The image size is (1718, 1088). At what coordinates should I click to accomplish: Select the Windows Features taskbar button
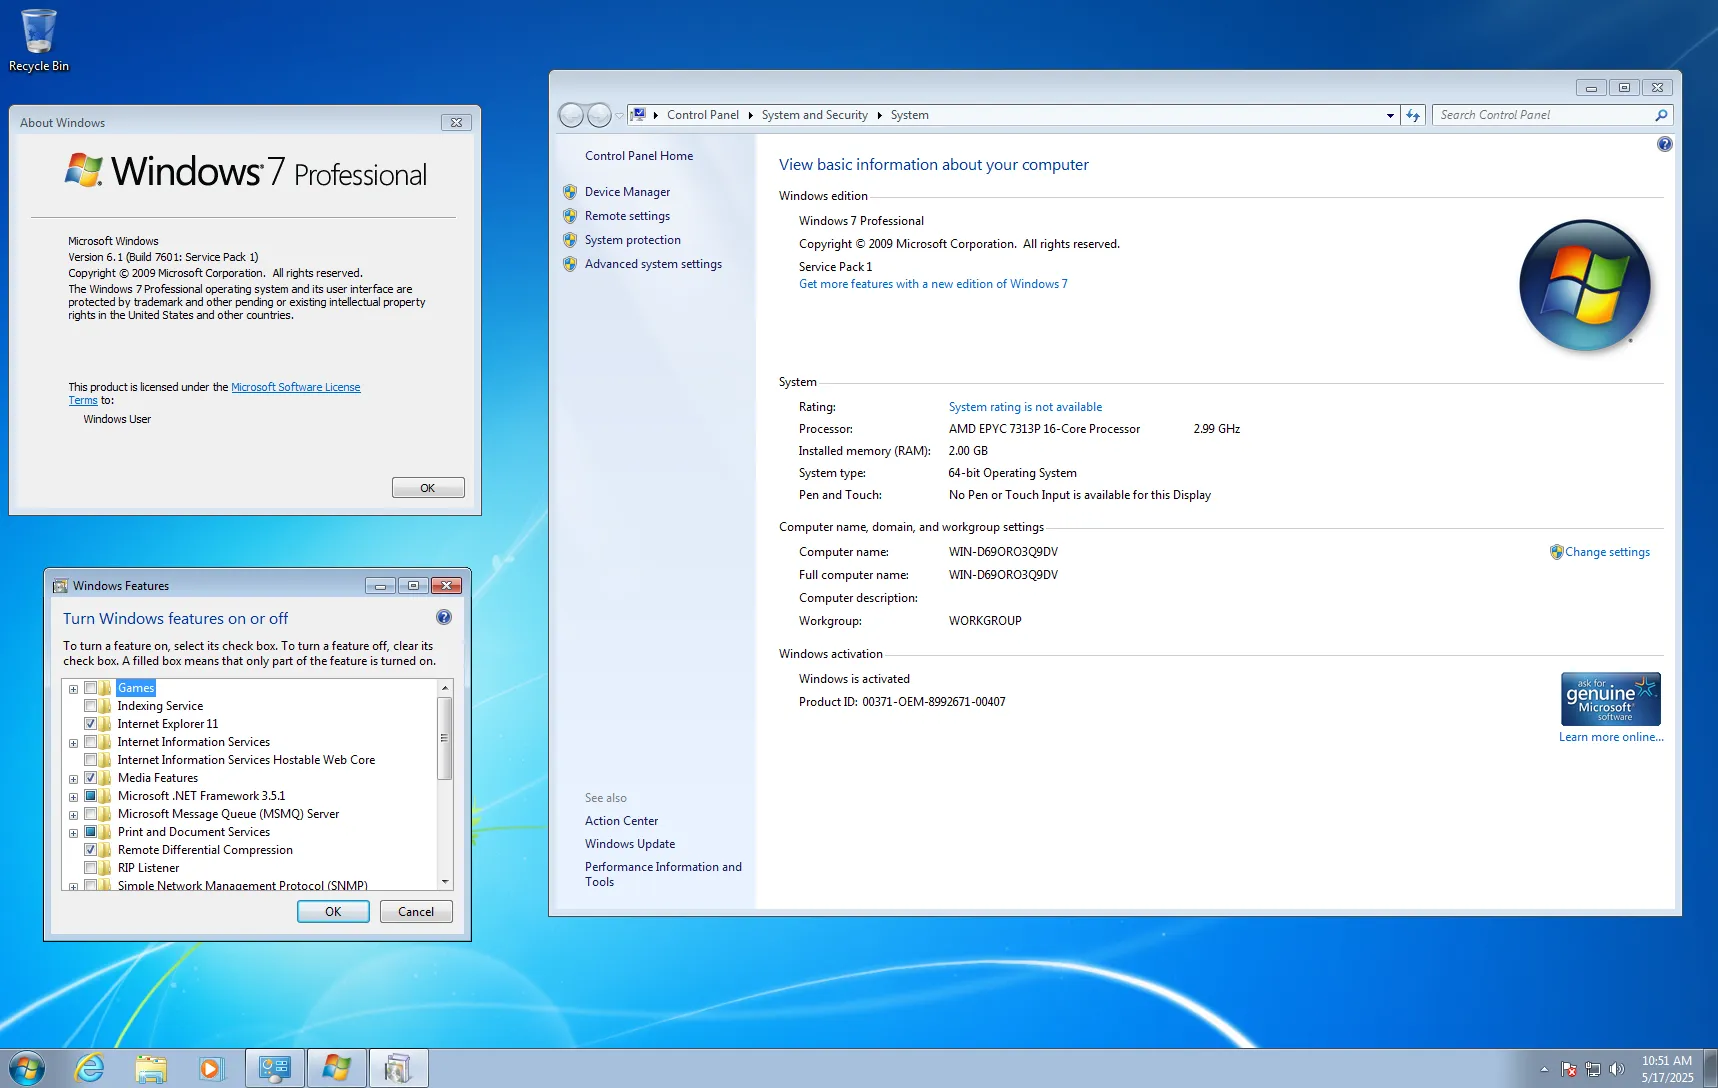[399, 1068]
